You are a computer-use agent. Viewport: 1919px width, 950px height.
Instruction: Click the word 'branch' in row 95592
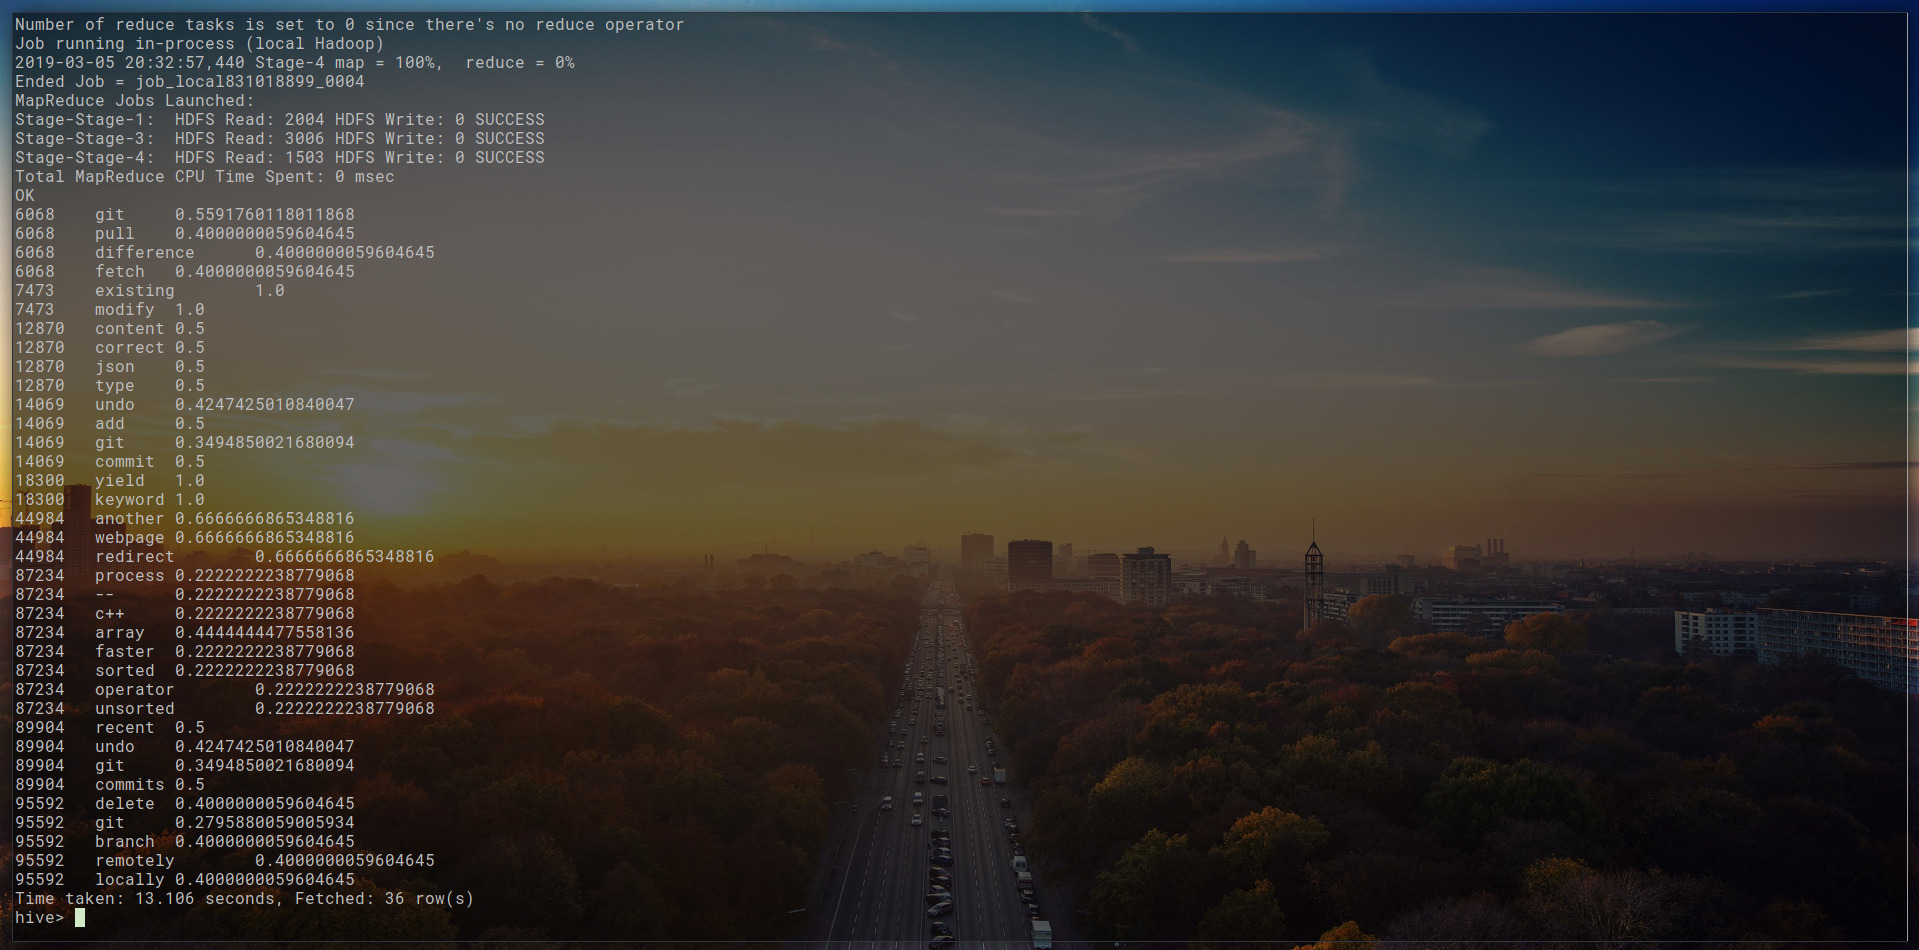pyautogui.click(x=125, y=841)
